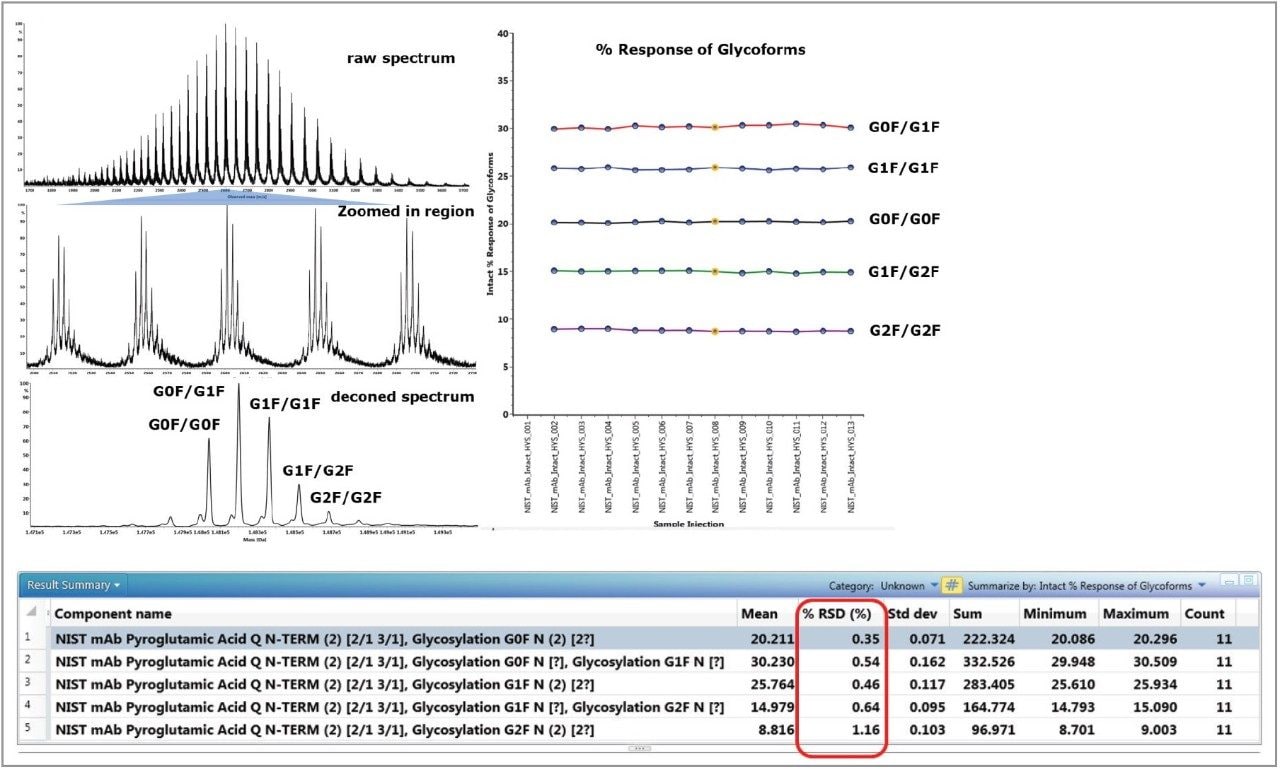The image size is (1280, 769).
Task: Click the Count column header
Action: point(1204,613)
